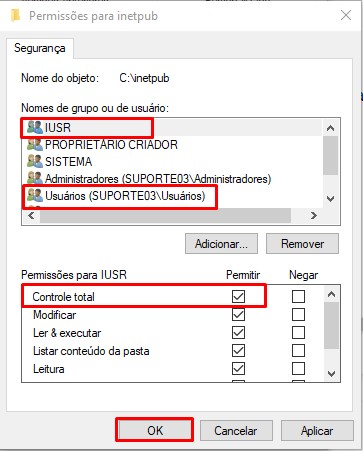Check Negar for Leitura permission

(x=298, y=369)
